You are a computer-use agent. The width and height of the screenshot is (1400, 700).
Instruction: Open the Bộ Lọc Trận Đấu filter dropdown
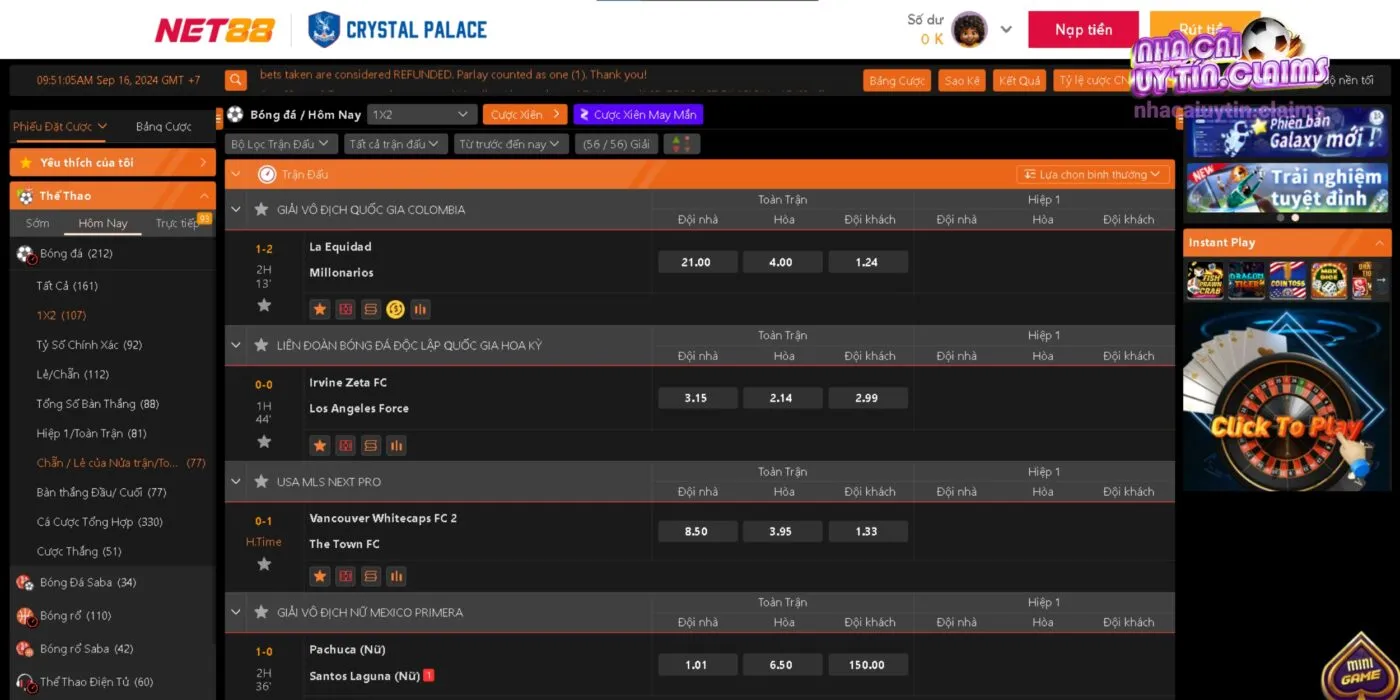tap(280, 144)
